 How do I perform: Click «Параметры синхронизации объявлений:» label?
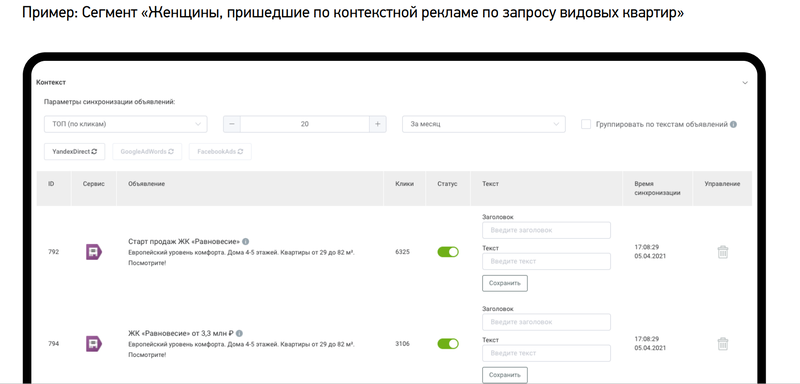110,102
